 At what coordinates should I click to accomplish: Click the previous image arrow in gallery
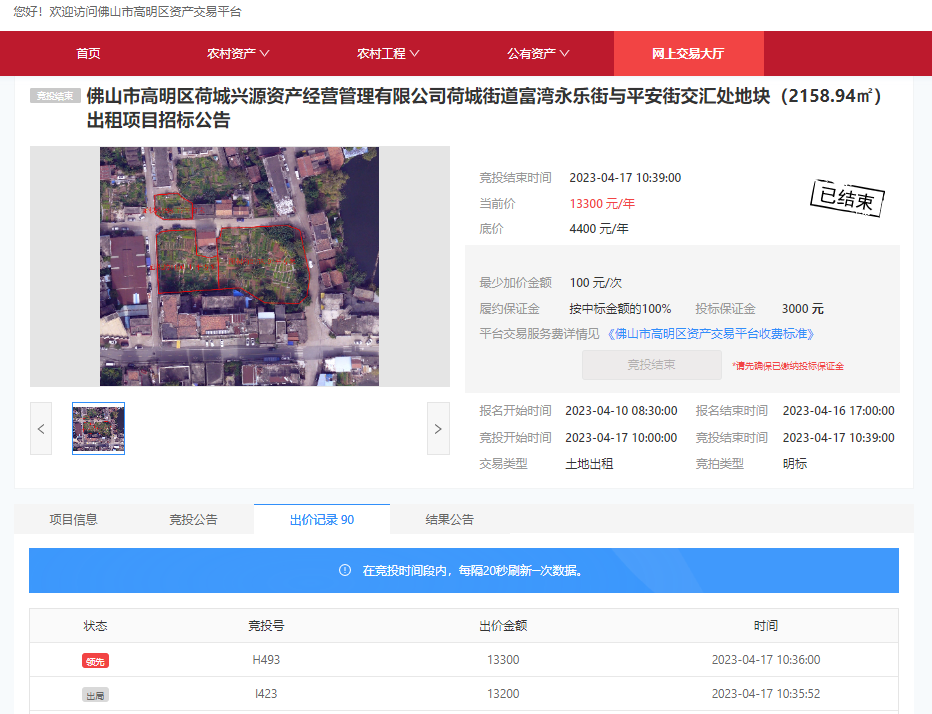pyautogui.click(x=41, y=429)
